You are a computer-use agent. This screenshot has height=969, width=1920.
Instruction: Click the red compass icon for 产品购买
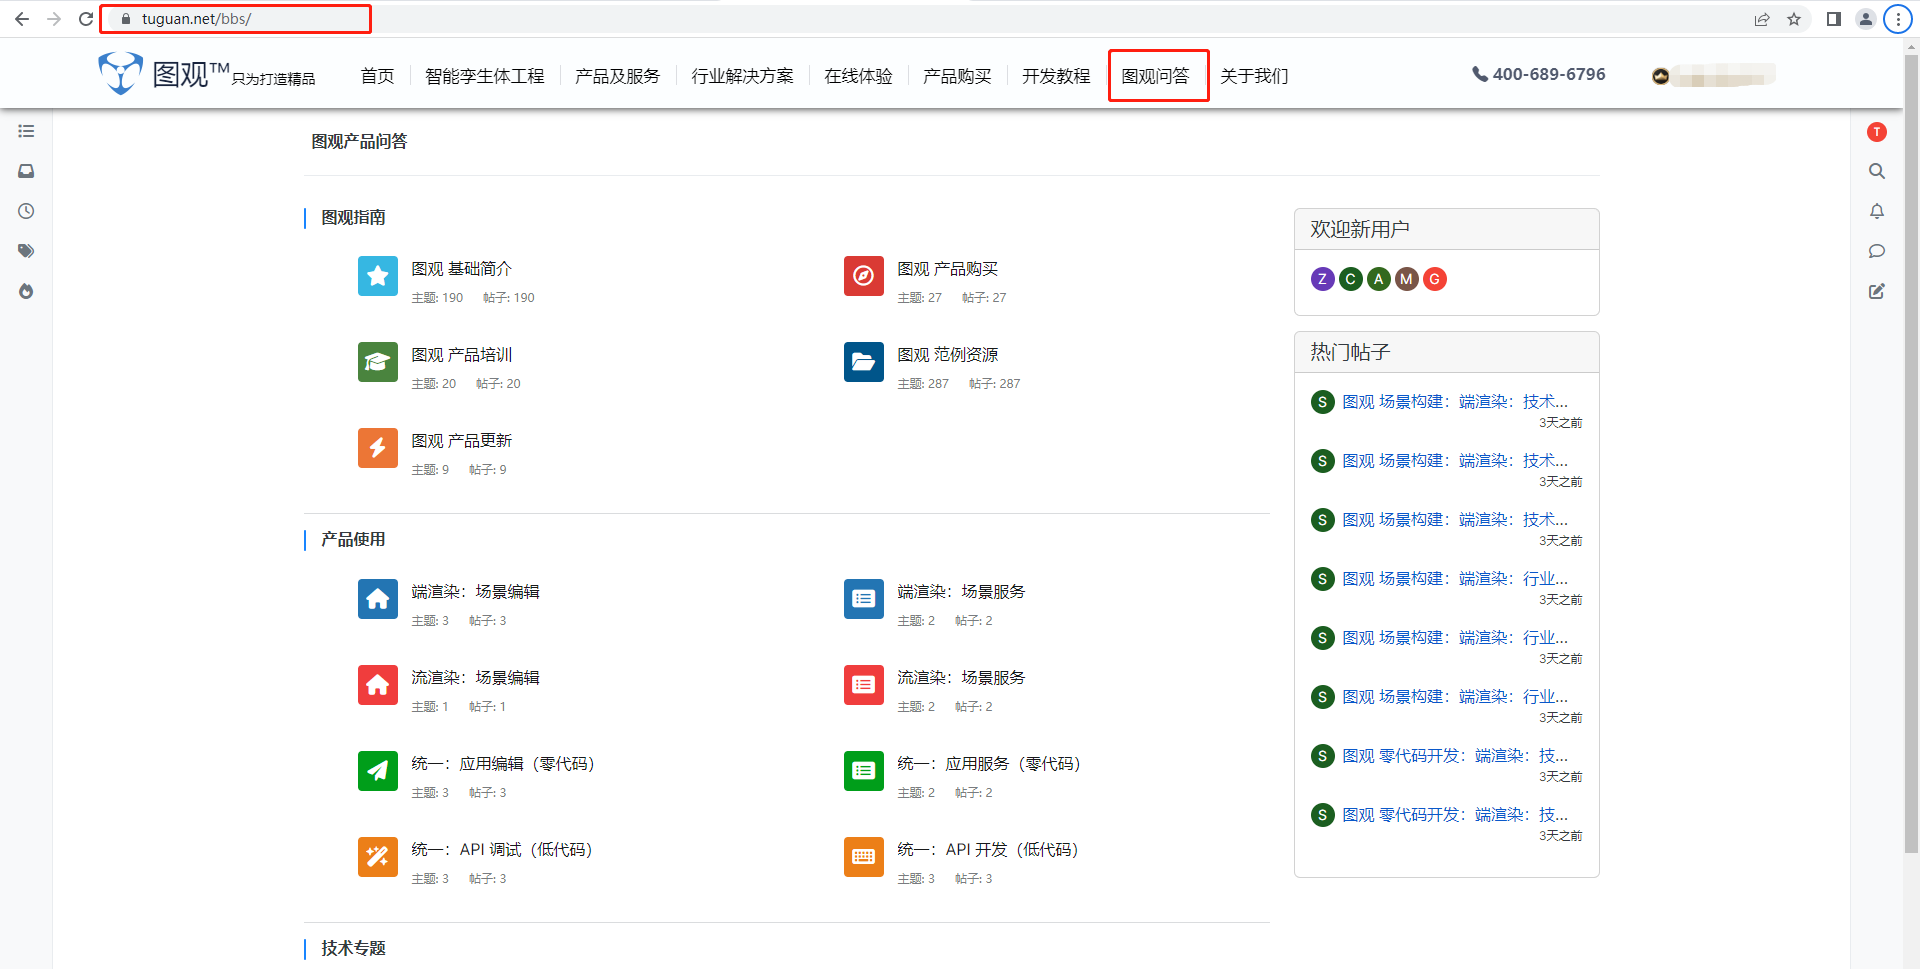(x=864, y=276)
